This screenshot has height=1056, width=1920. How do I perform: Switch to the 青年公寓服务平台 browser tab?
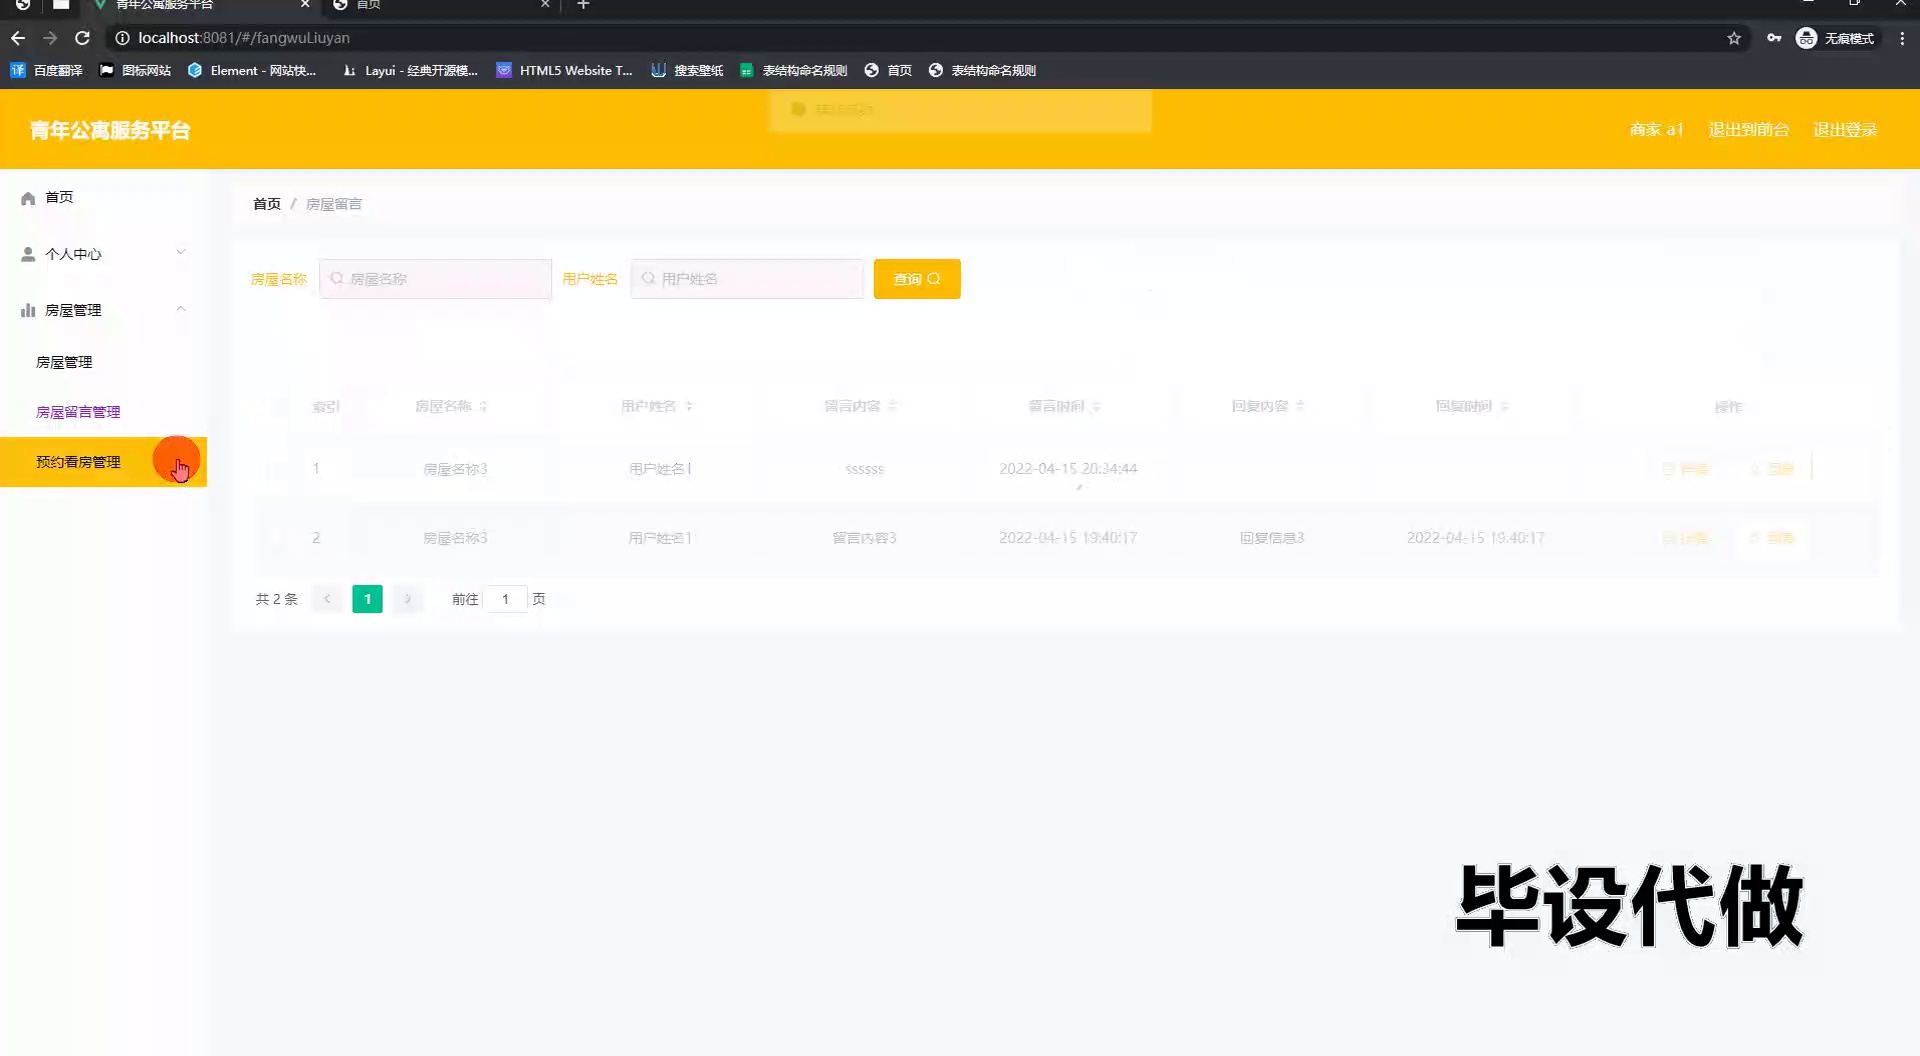(200, 5)
